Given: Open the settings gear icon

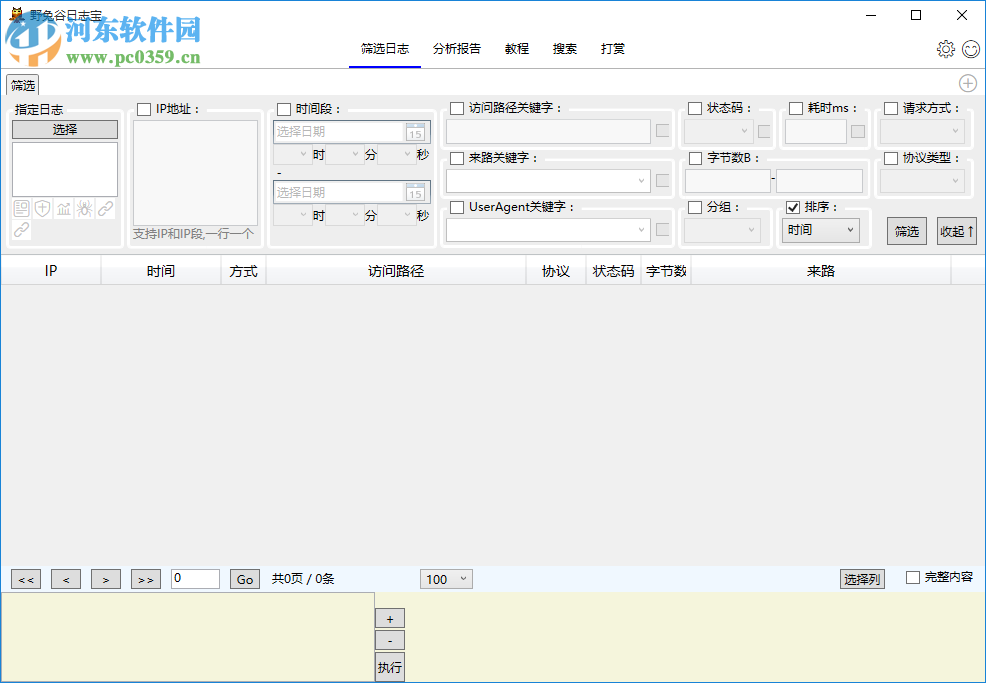Looking at the screenshot, I should click(946, 48).
